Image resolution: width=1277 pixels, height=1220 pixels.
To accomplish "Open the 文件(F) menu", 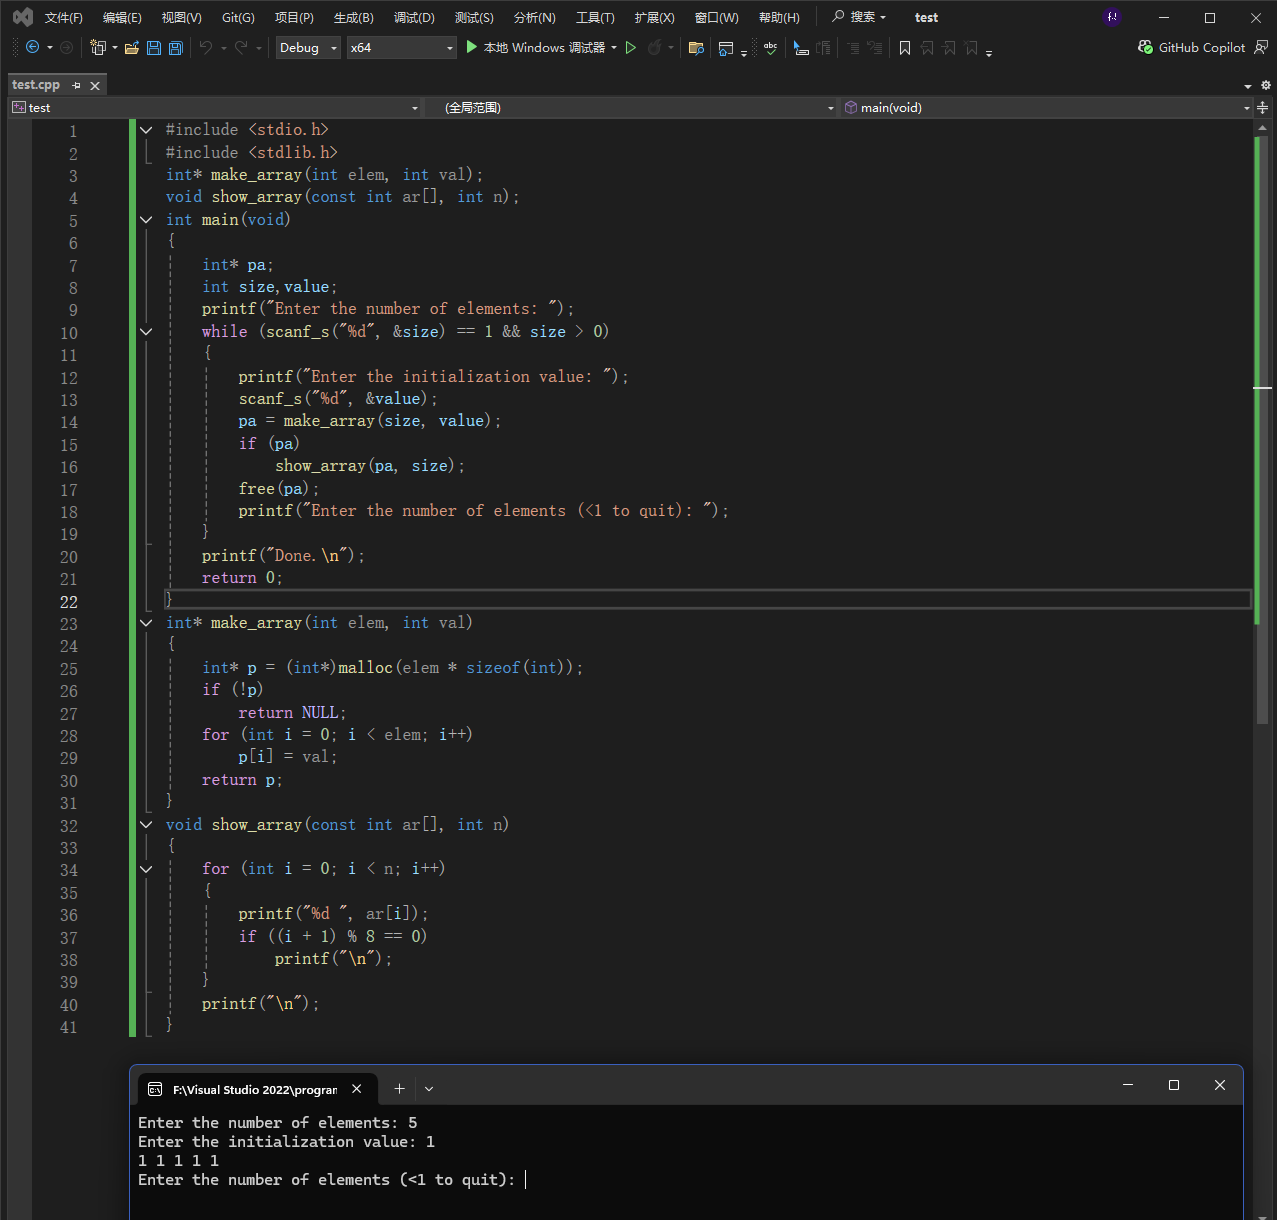I will (64, 17).
